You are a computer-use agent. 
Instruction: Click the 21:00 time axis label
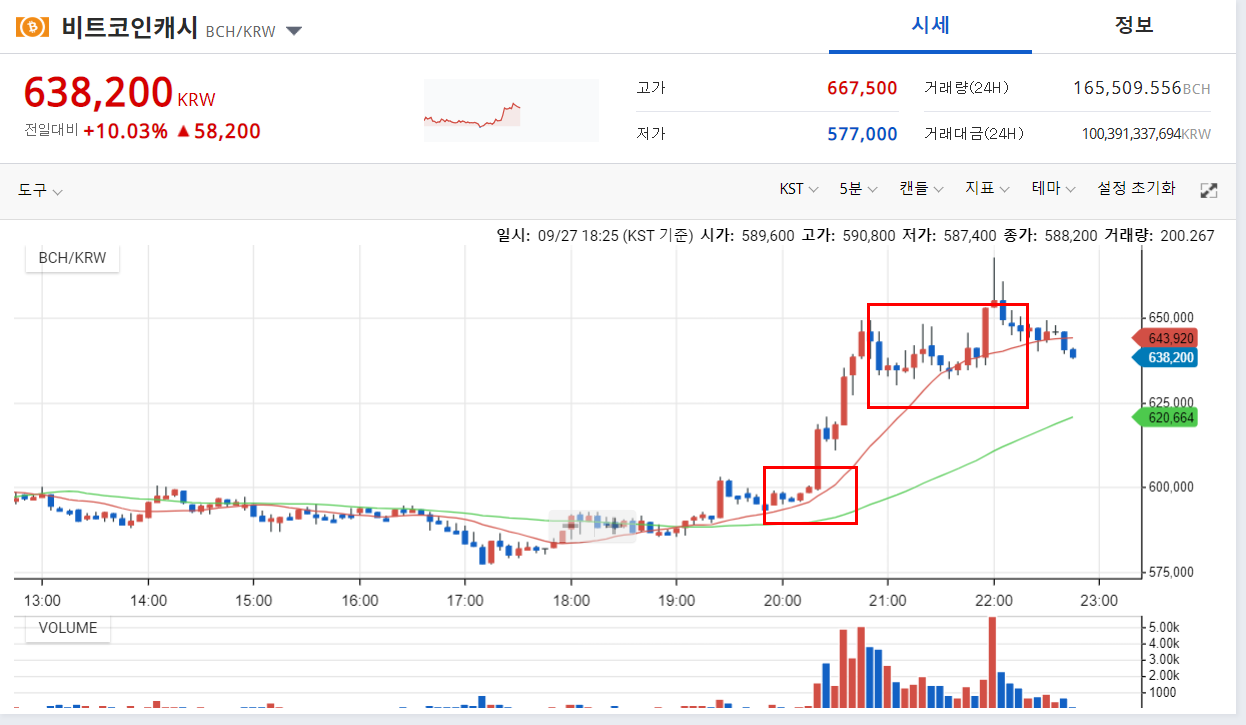pyautogui.click(x=888, y=600)
